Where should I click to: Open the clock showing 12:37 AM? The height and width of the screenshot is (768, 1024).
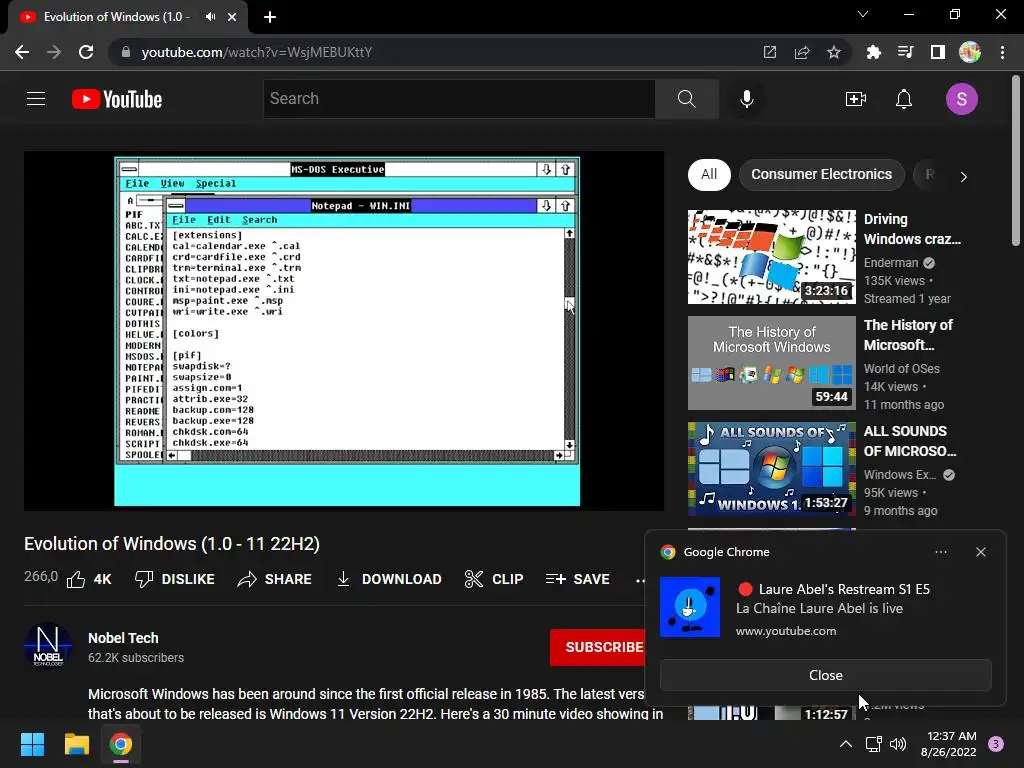pyautogui.click(x=948, y=744)
